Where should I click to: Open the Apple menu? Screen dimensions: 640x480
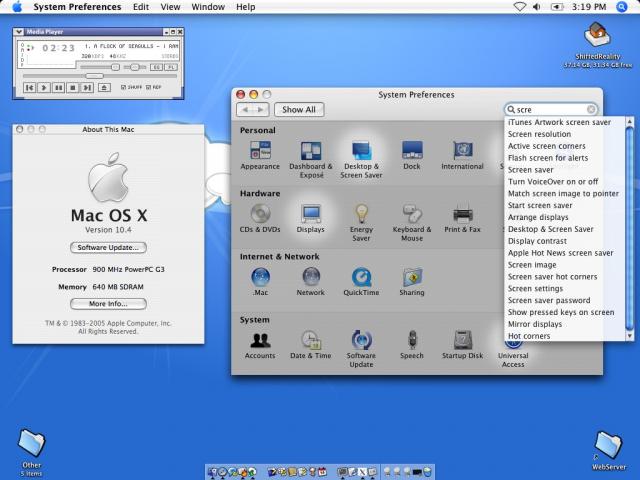17,7
